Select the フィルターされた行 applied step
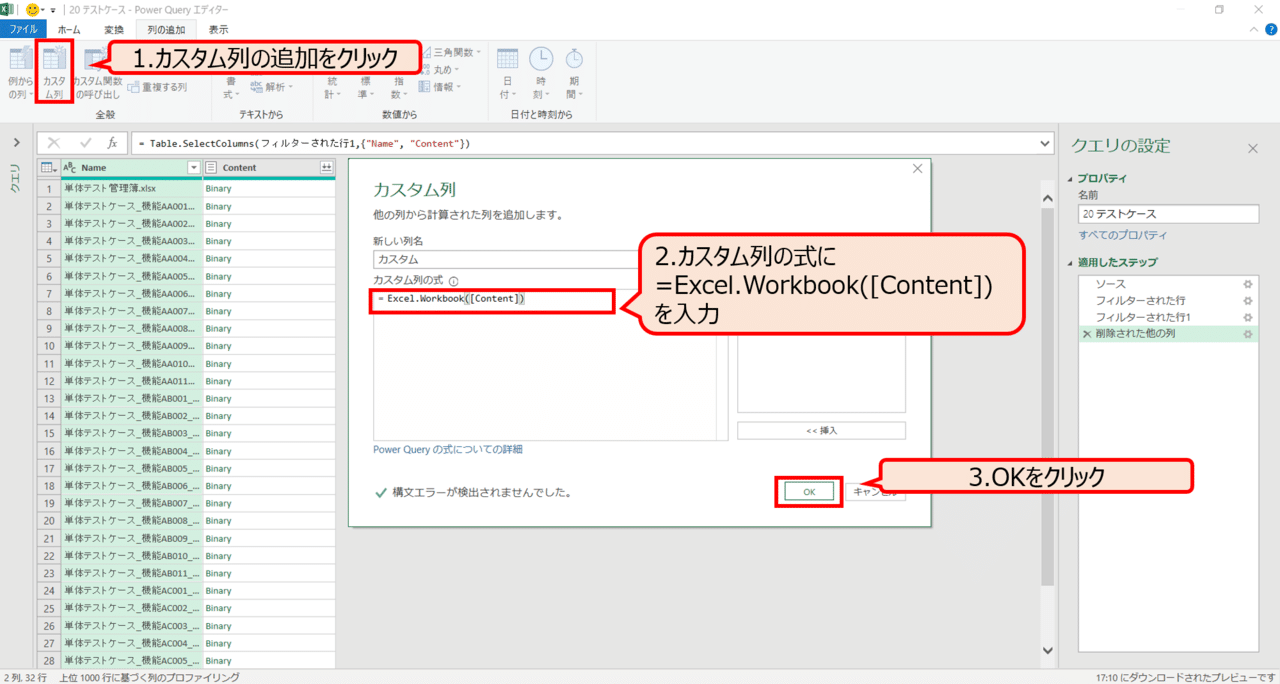Viewport: 1280px width, 684px height. 1168,300
